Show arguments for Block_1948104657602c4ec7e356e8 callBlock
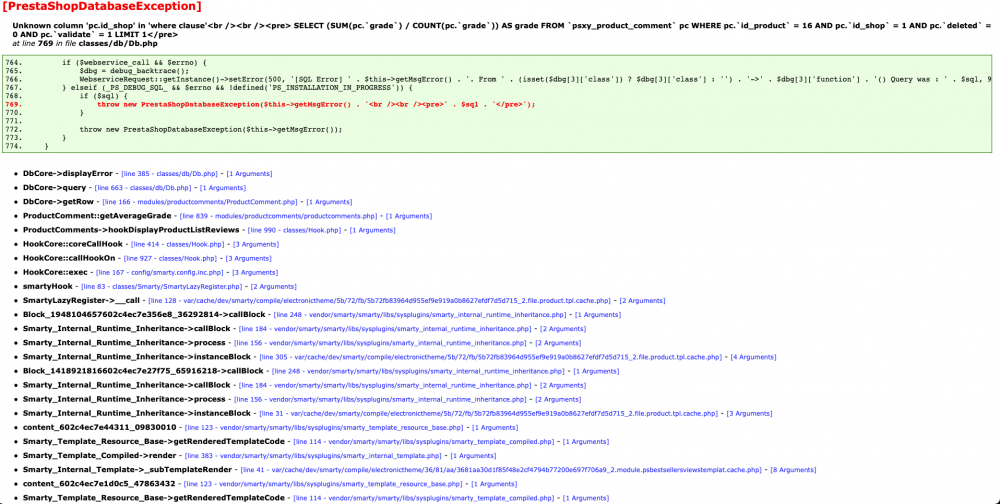Screen dimensions: 1000x504 pos(598,315)
